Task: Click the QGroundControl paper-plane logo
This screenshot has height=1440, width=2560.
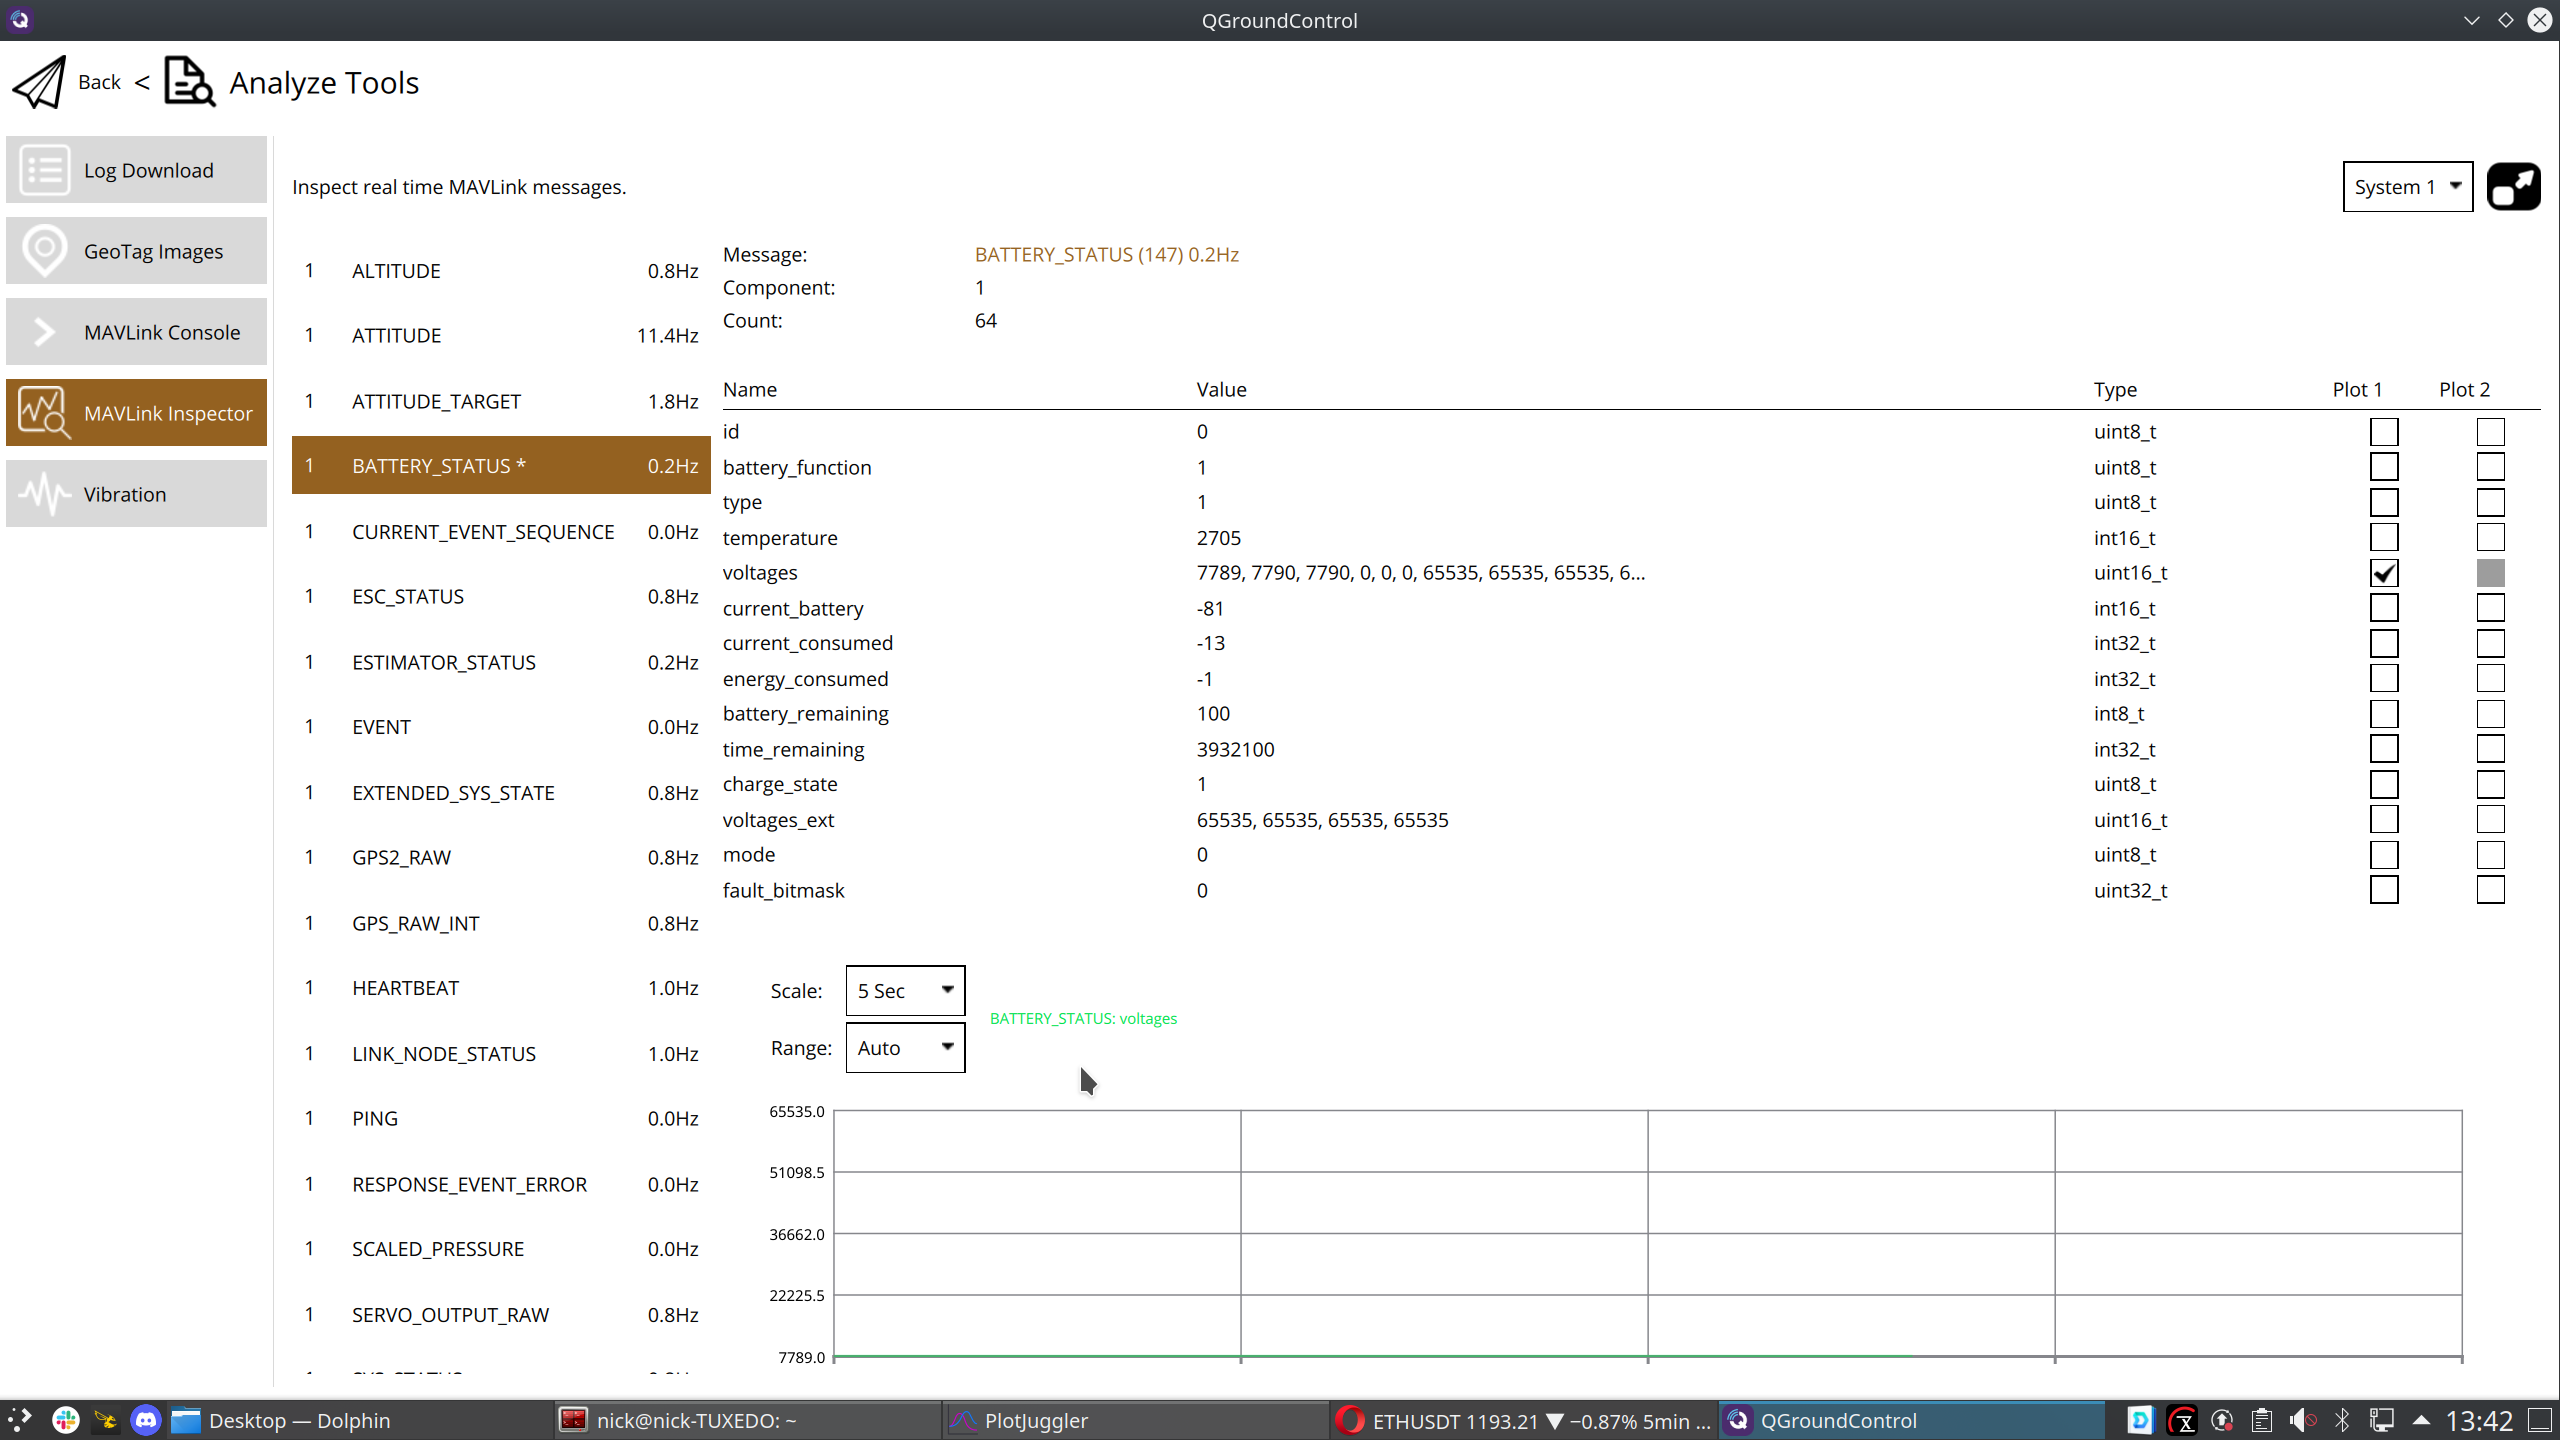Action: (x=38, y=82)
